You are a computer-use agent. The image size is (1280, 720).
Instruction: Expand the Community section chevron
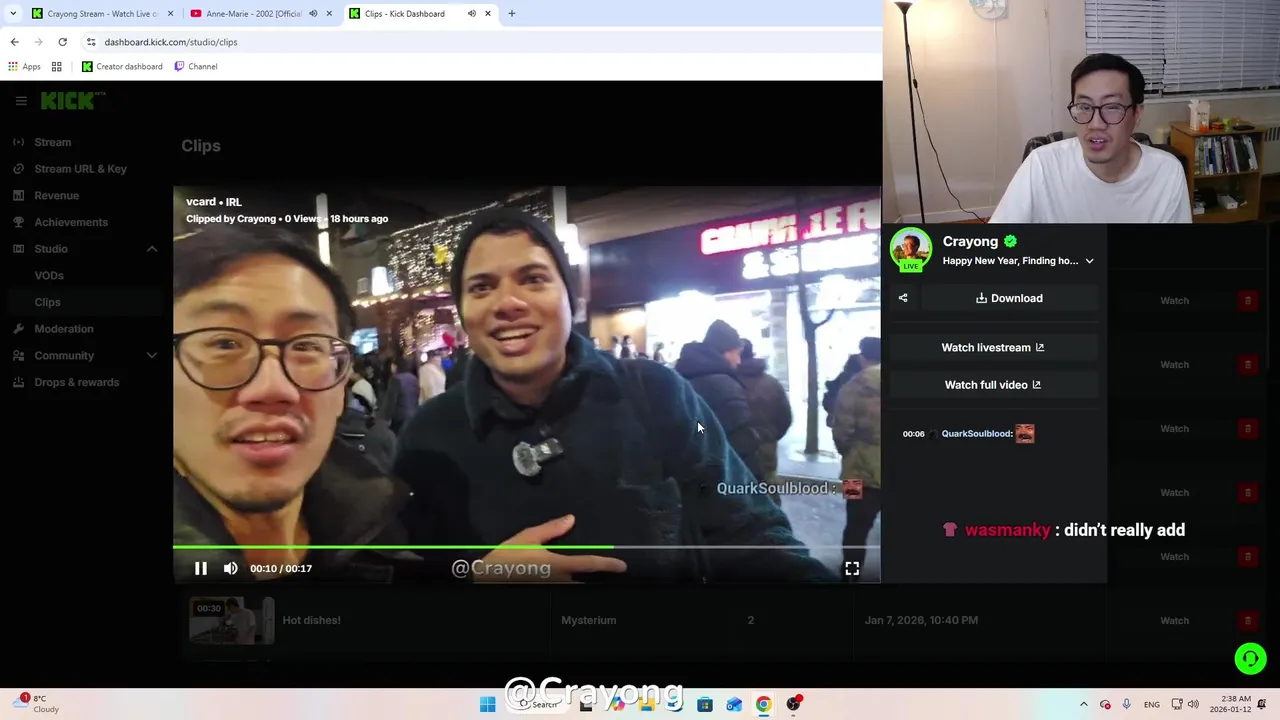click(152, 356)
